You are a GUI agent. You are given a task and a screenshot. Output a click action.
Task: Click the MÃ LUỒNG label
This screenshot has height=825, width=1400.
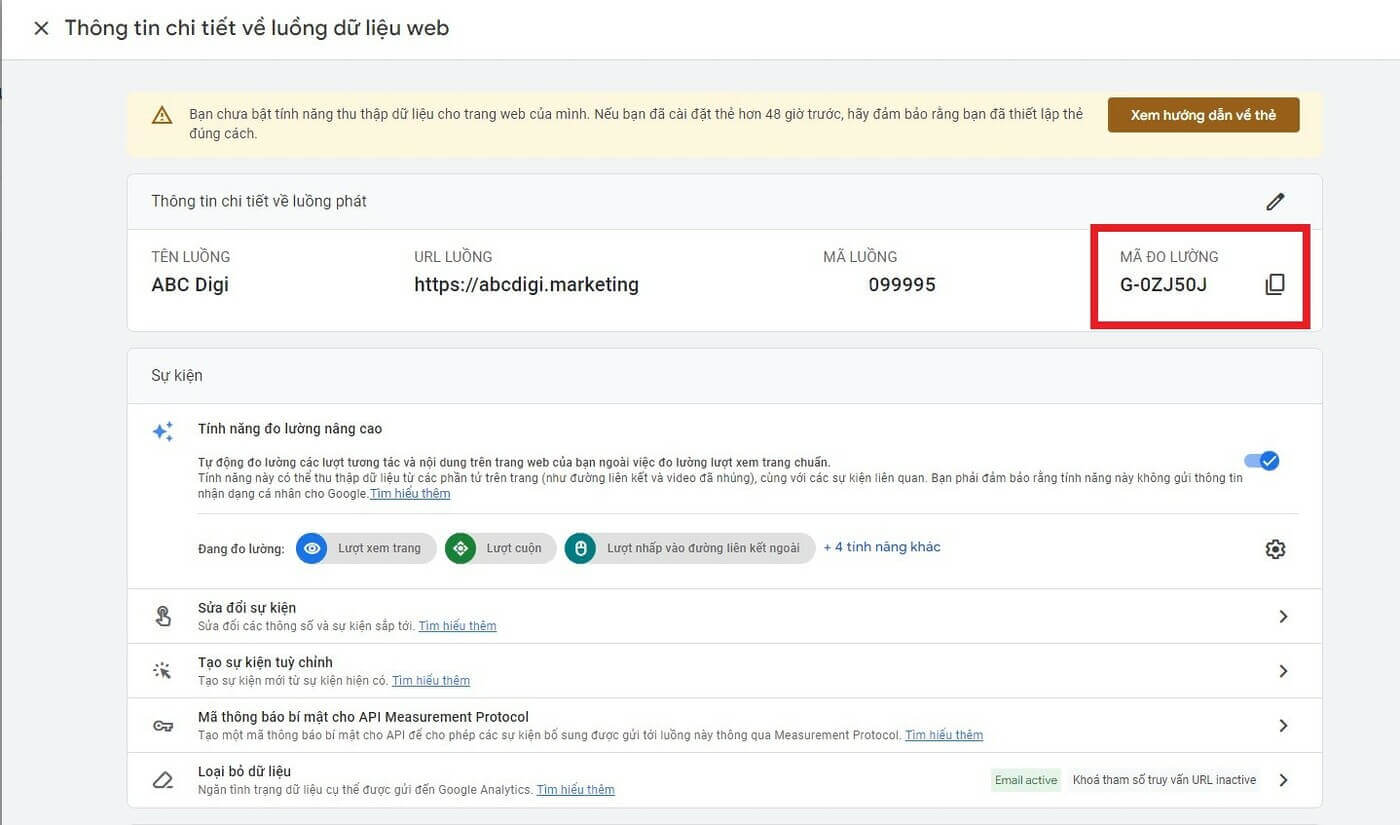(860, 257)
